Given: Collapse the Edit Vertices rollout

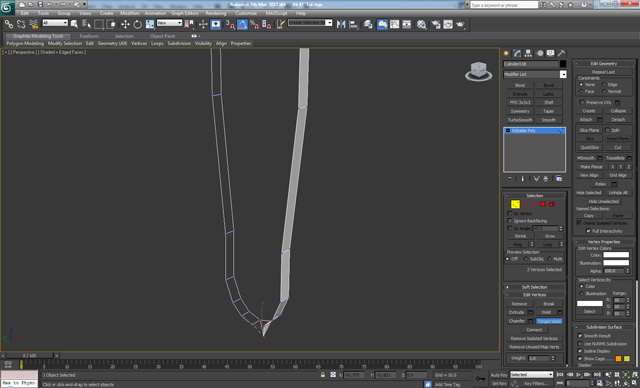Looking at the screenshot, I should point(534,295).
